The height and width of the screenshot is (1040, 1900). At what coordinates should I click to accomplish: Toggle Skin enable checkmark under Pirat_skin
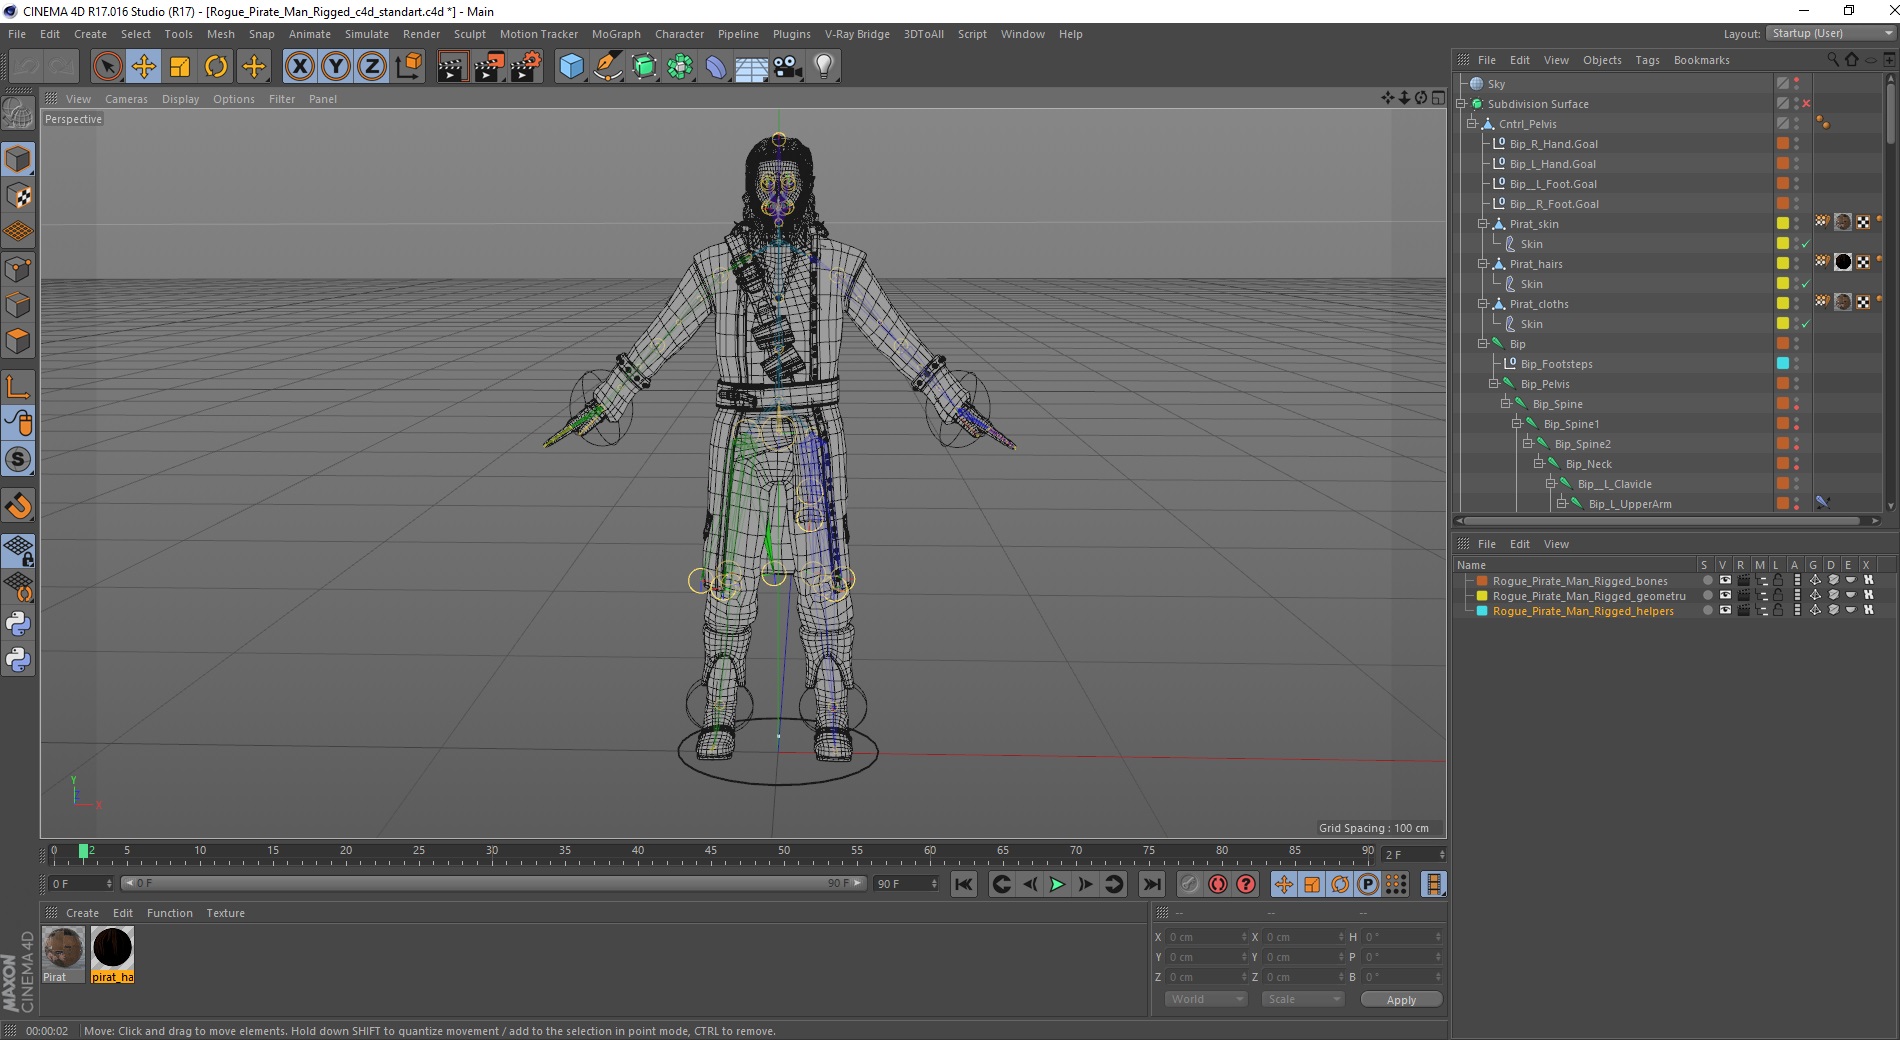point(1805,244)
